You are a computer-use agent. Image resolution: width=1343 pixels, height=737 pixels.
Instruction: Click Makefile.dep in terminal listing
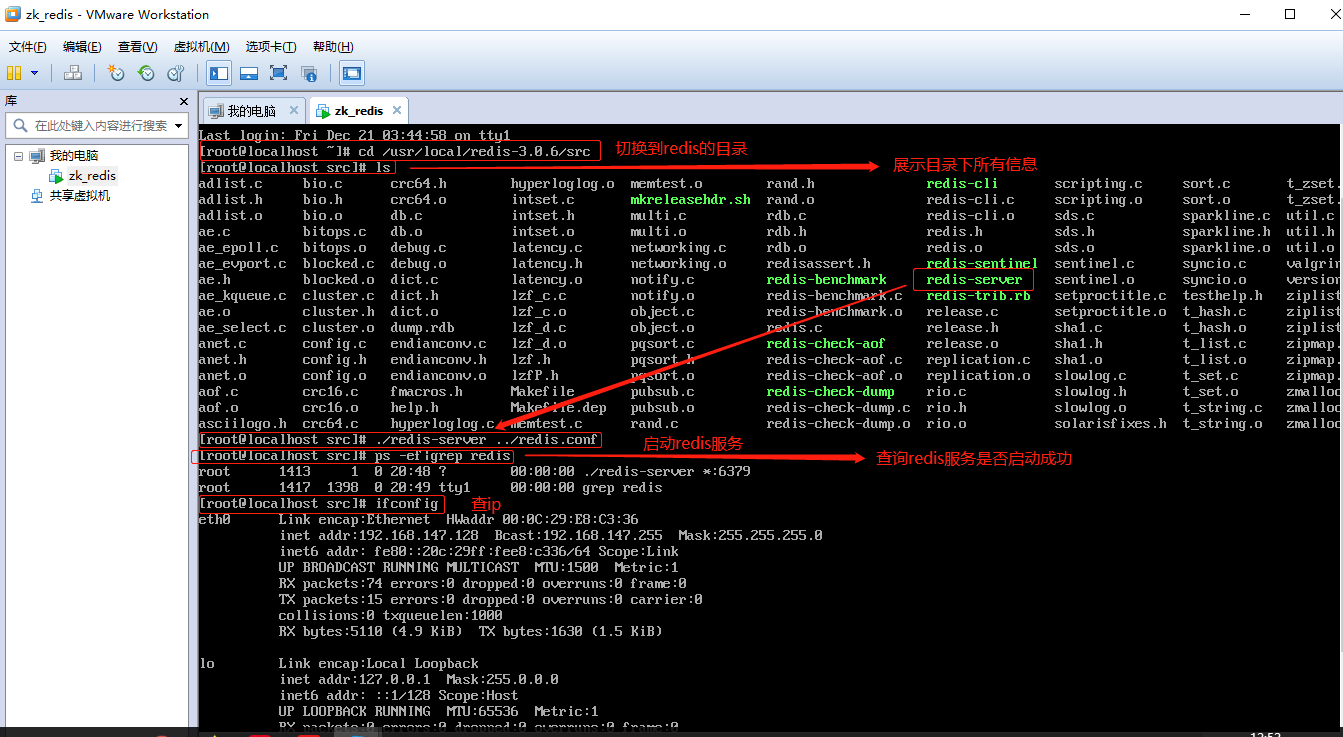click(558, 408)
